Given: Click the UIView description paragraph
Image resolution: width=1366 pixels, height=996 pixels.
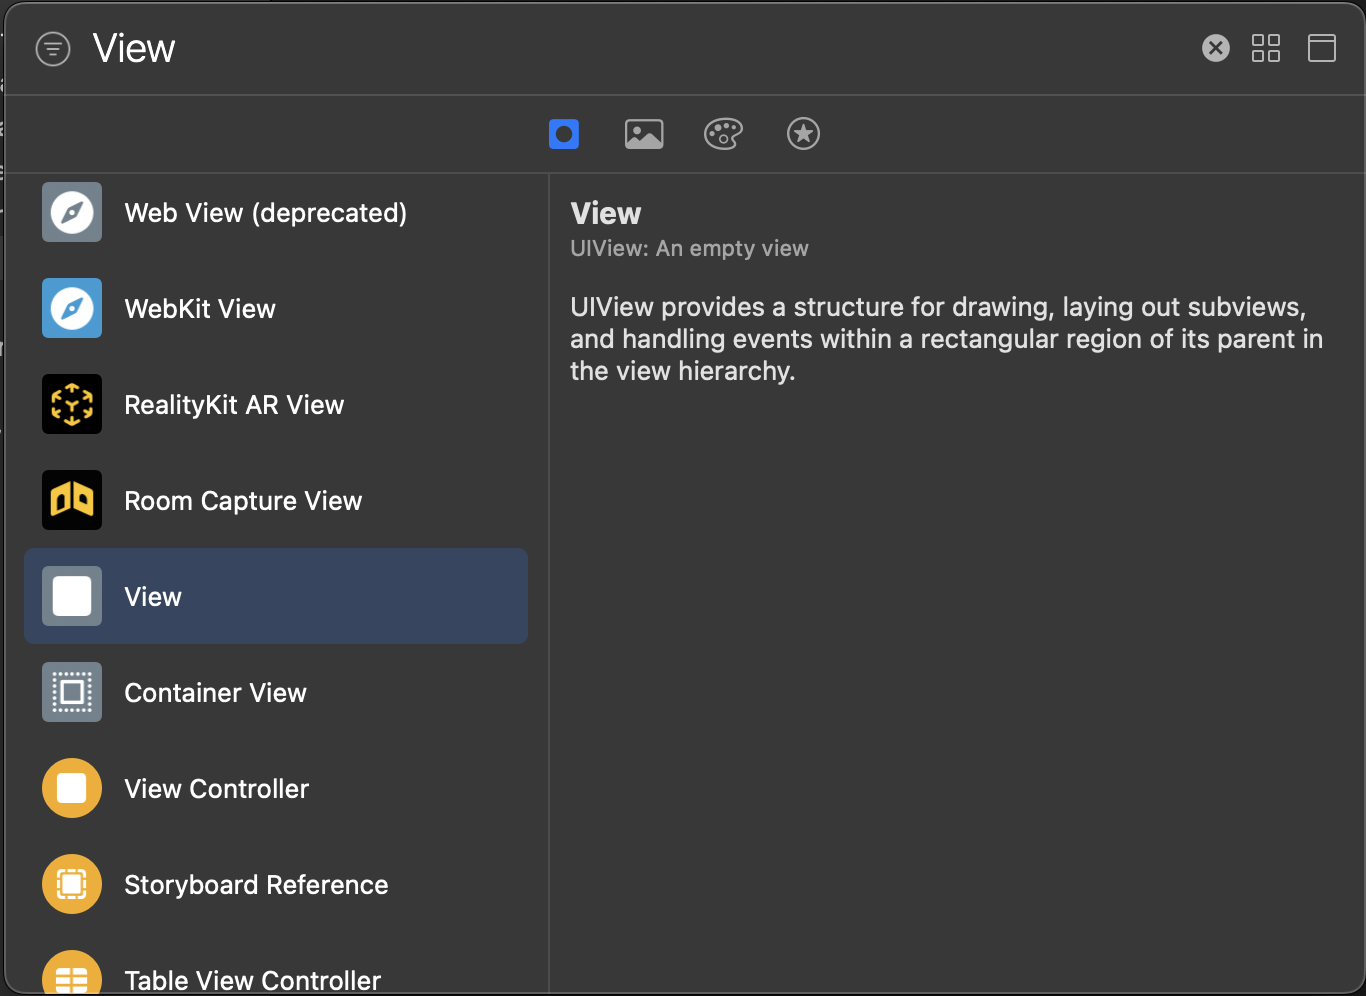Looking at the screenshot, I should (946, 339).
